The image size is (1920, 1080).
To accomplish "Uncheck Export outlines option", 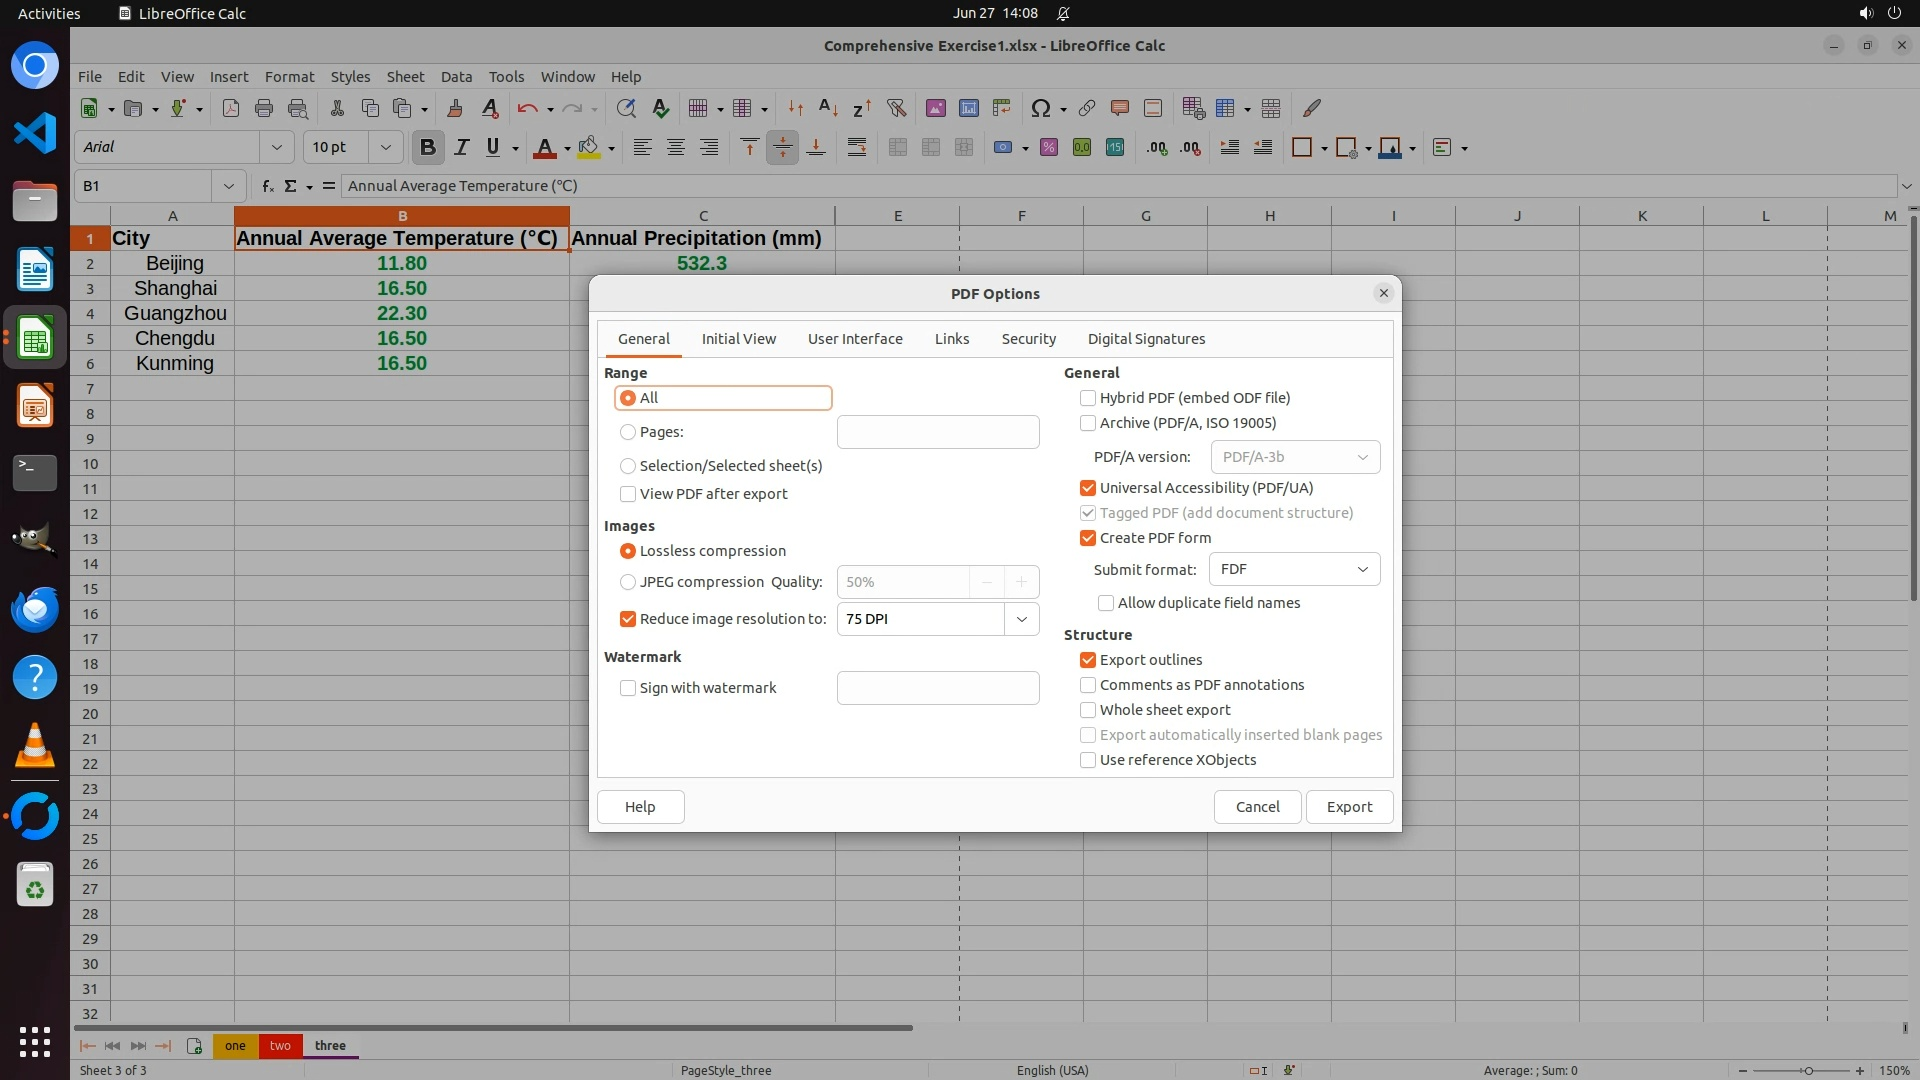I will [1088, 660].
